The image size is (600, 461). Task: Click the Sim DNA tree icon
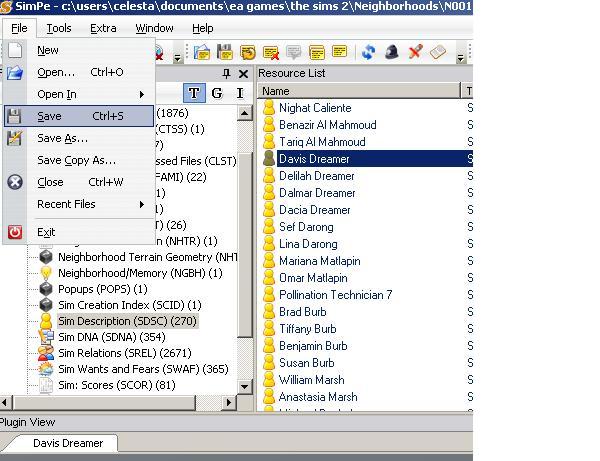pyautogui.click(x=46, y=337)
